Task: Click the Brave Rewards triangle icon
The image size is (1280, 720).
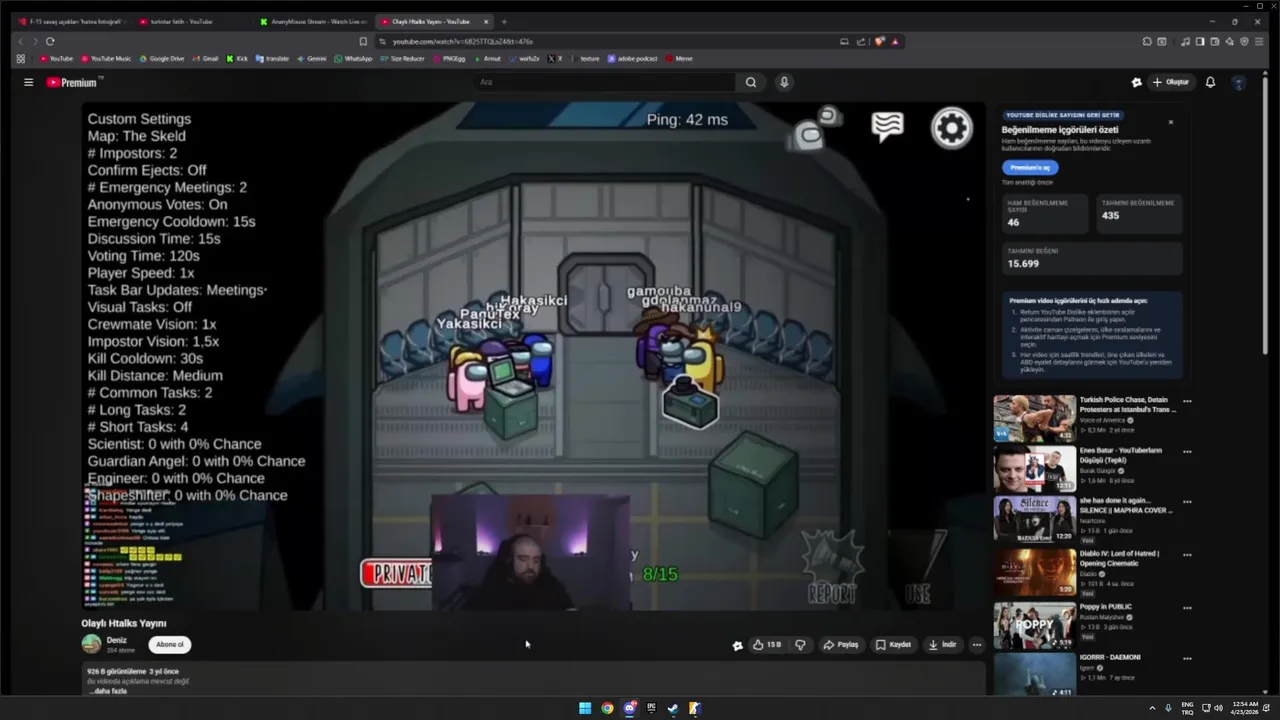Action: coord(895,41)
